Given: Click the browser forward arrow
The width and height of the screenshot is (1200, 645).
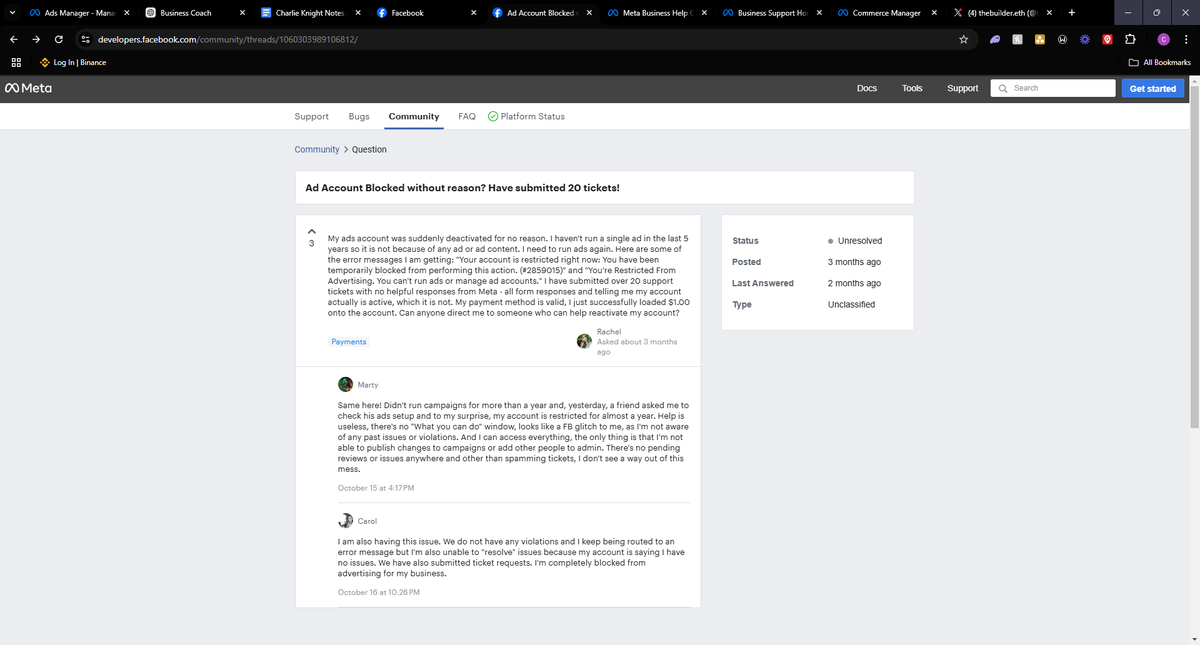Looking at the screenshot, I should (x=36, y=39).
